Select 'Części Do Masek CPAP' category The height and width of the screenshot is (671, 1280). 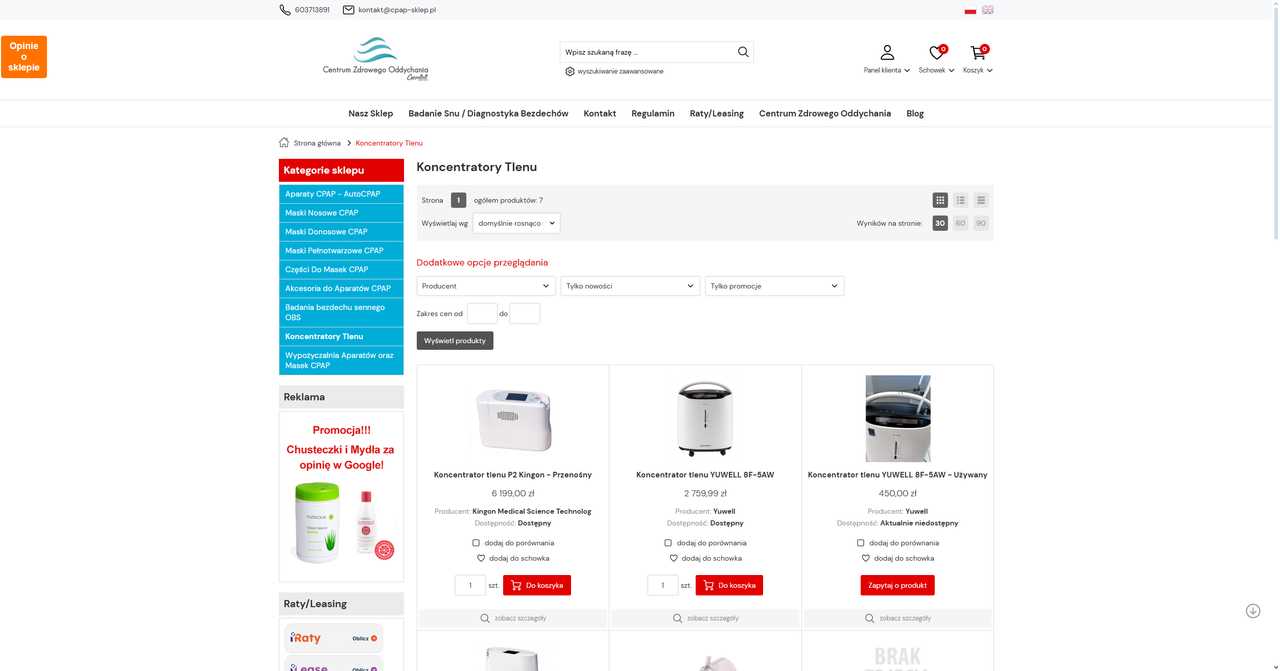click(x=341, y=270)
